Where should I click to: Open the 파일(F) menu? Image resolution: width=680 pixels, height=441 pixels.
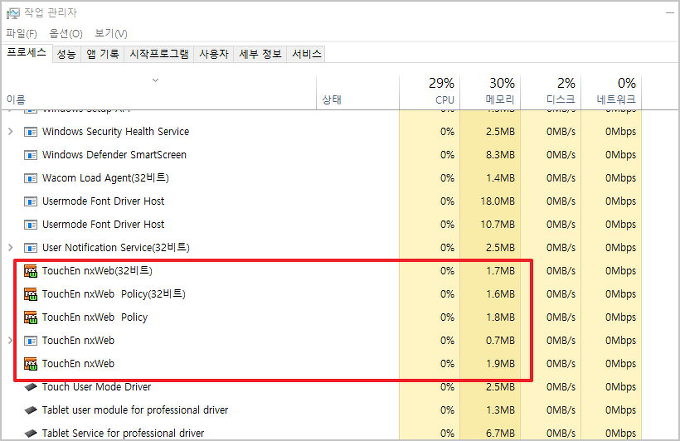click(x=22, y=33)
